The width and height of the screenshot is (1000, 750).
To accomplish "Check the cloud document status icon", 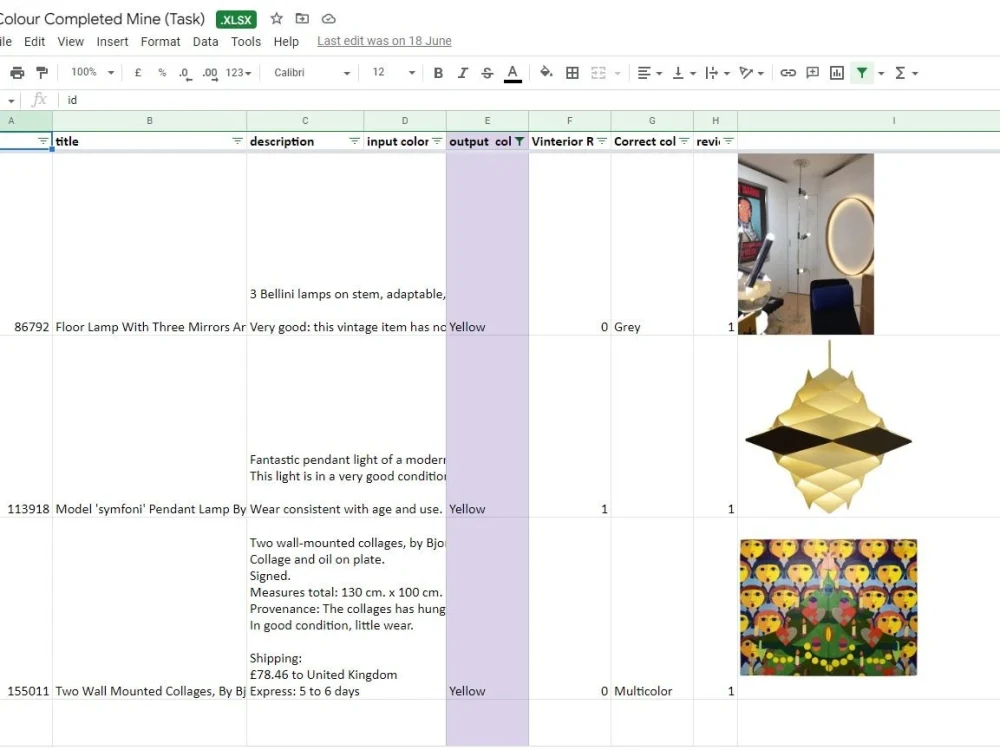I will pyautogui.click(x=328, y=18).
